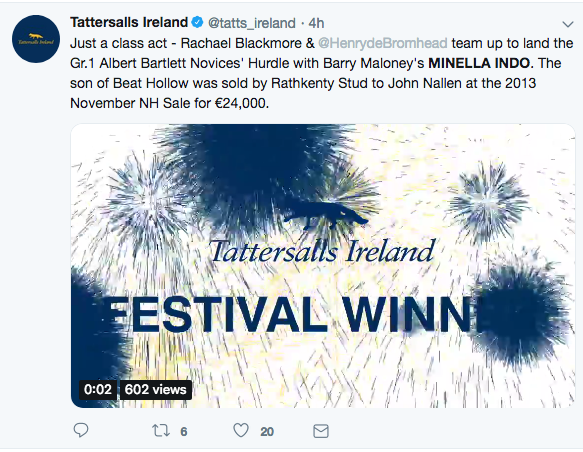This screenshot has width=583, height=452.
Task: Click the blue verified badge
Action: (197, 23)
